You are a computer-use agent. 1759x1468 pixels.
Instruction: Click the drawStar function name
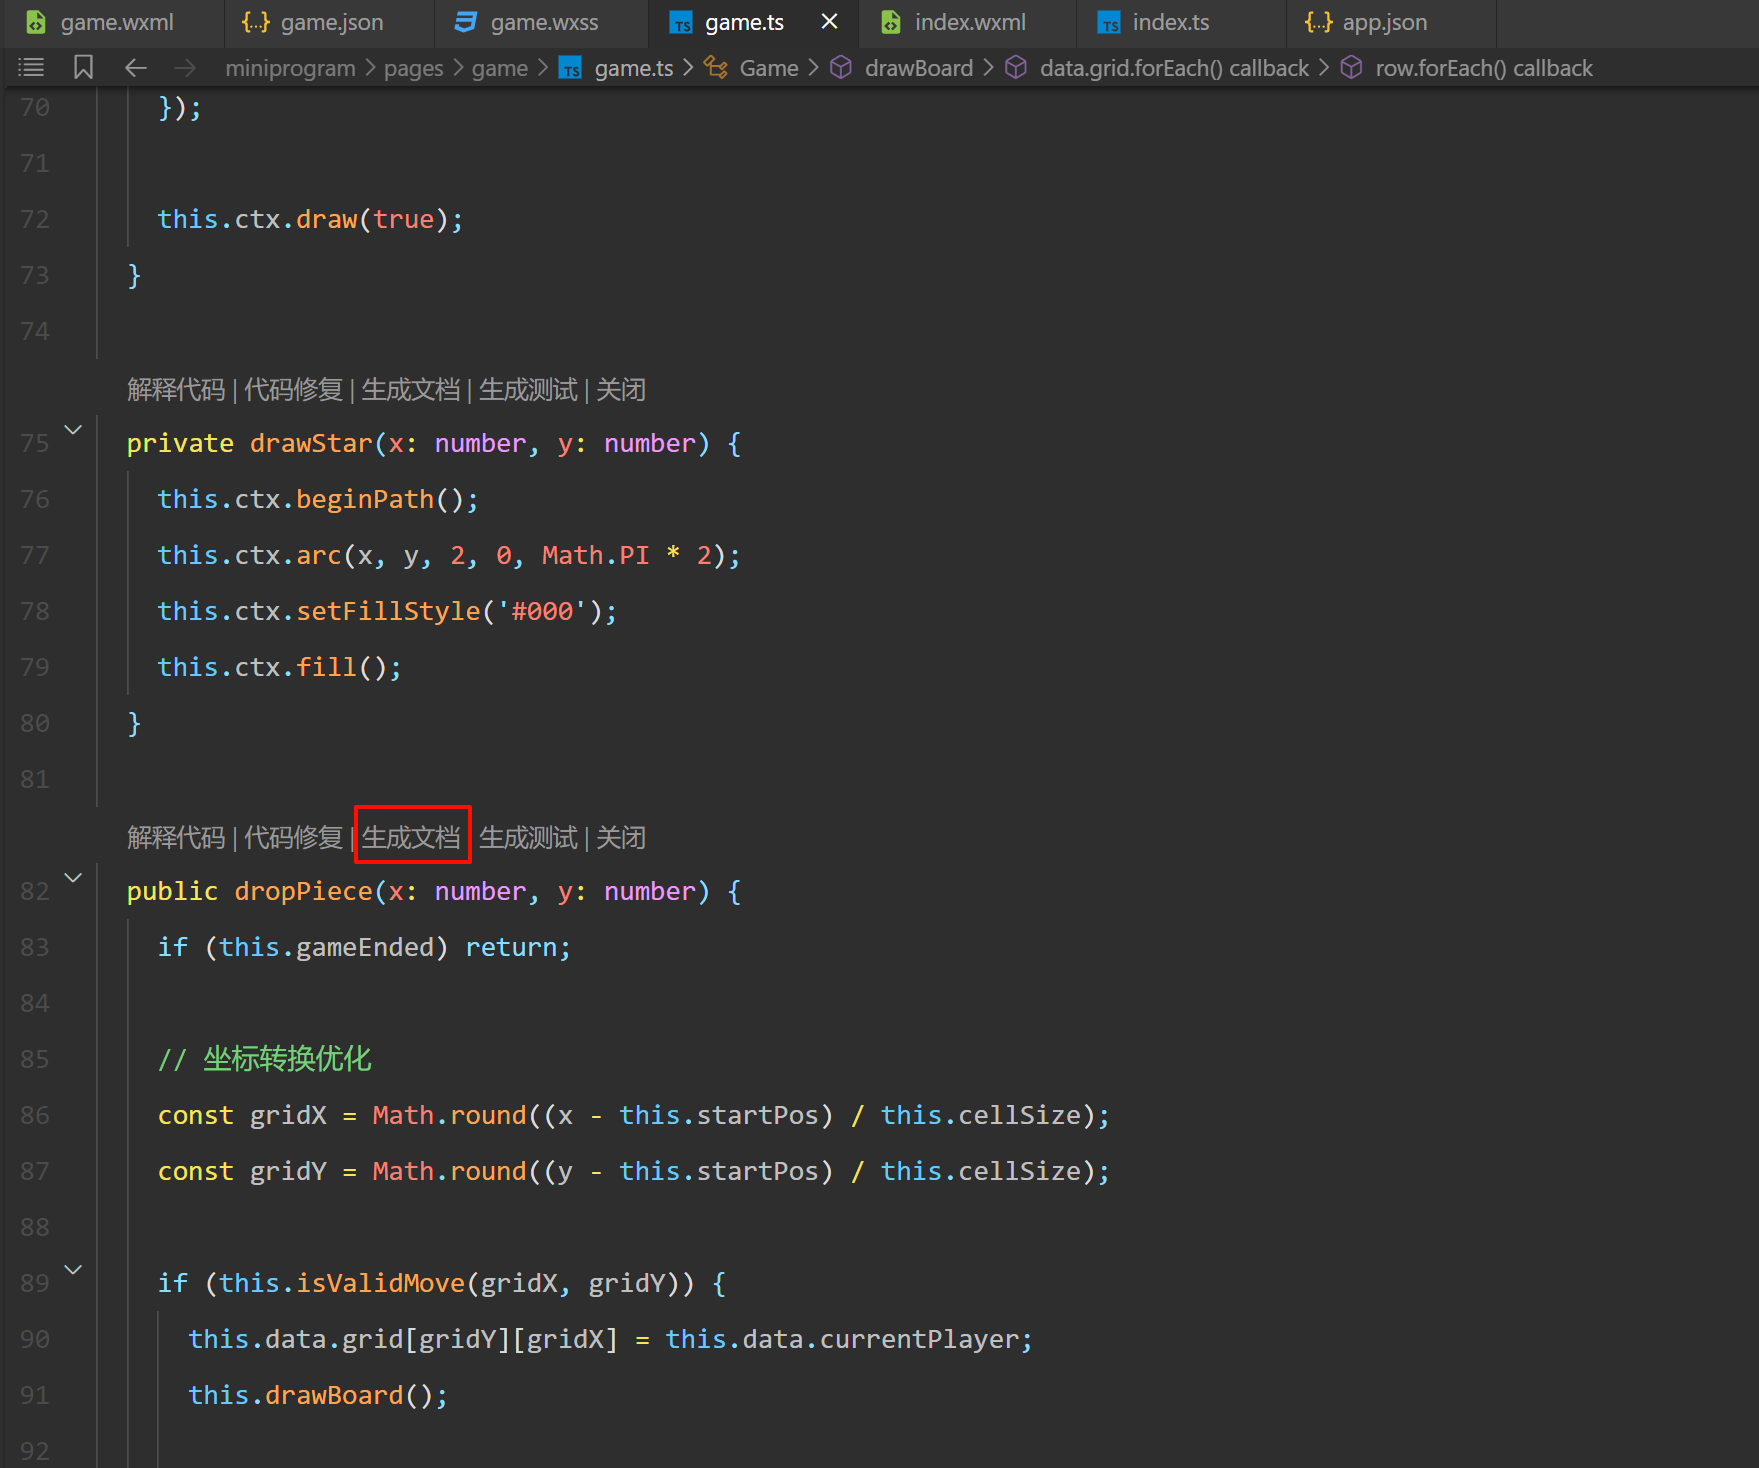pyautogui.click(x=311, y=443)
